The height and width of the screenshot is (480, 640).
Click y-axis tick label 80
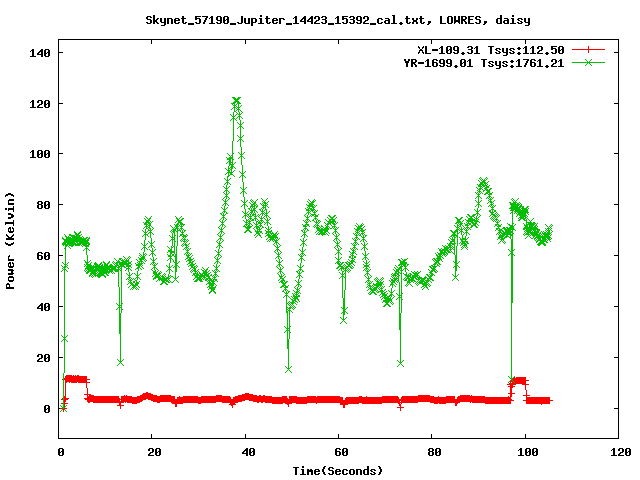point(43,205)
